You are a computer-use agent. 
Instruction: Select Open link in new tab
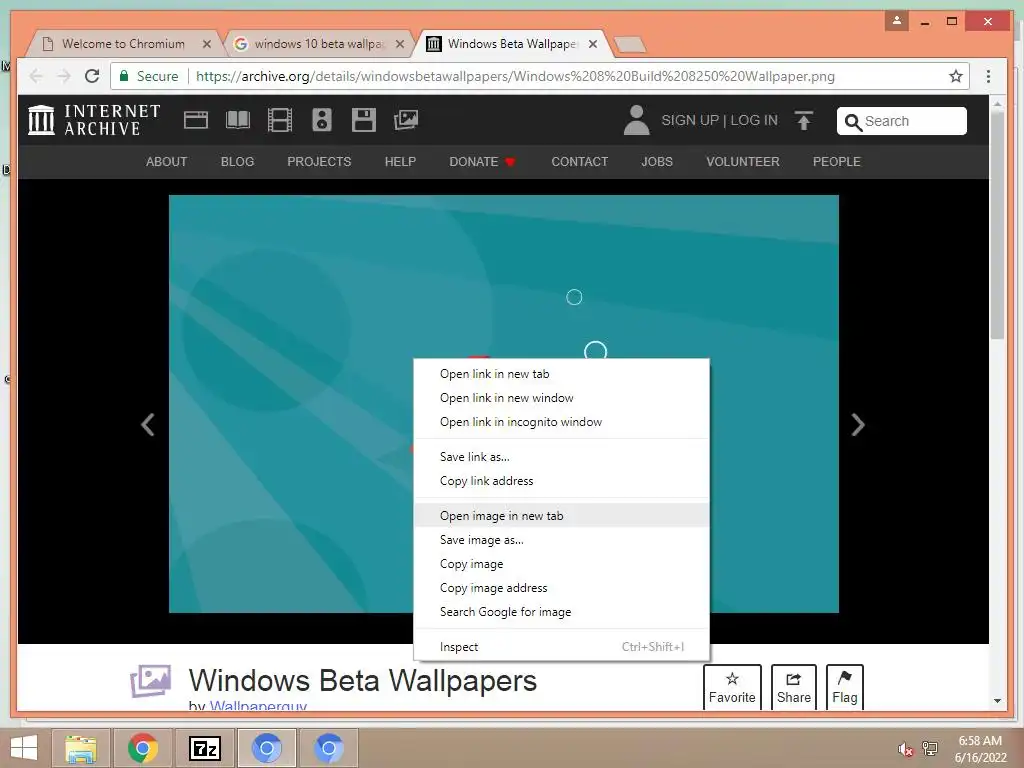(x=562, y=374)
